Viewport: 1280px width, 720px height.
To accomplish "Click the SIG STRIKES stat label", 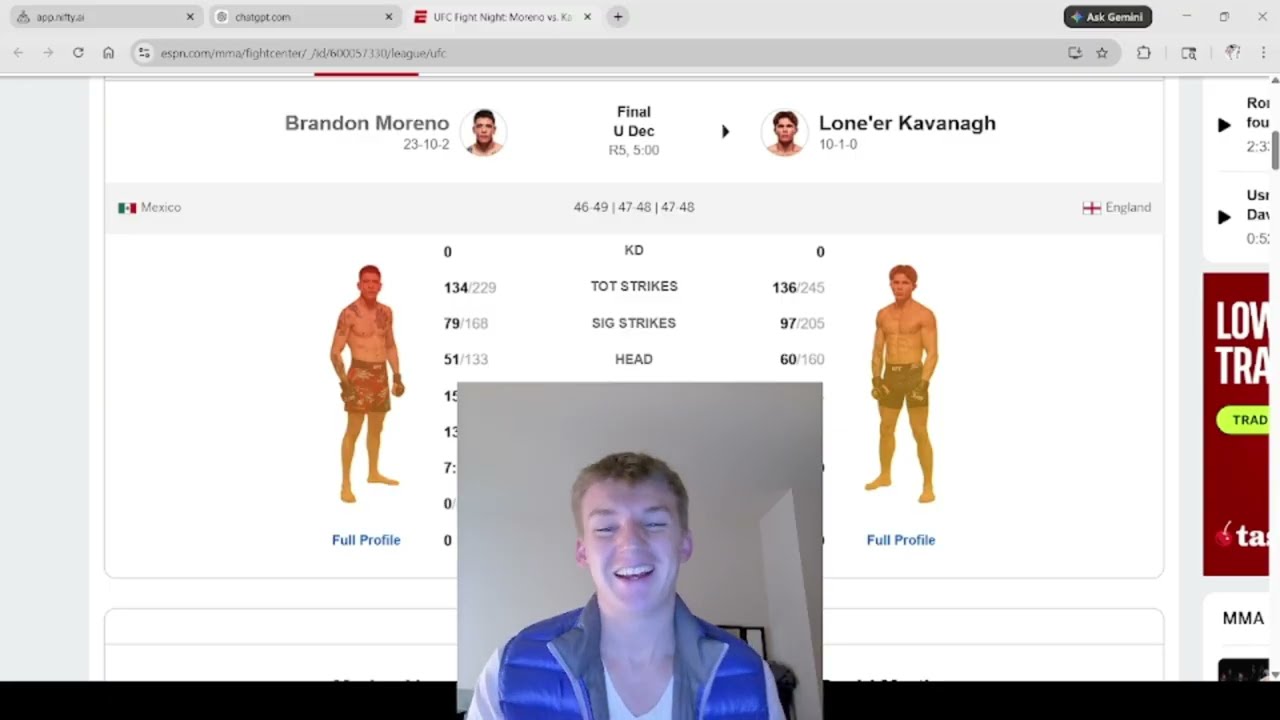I will tap(634, 323).
